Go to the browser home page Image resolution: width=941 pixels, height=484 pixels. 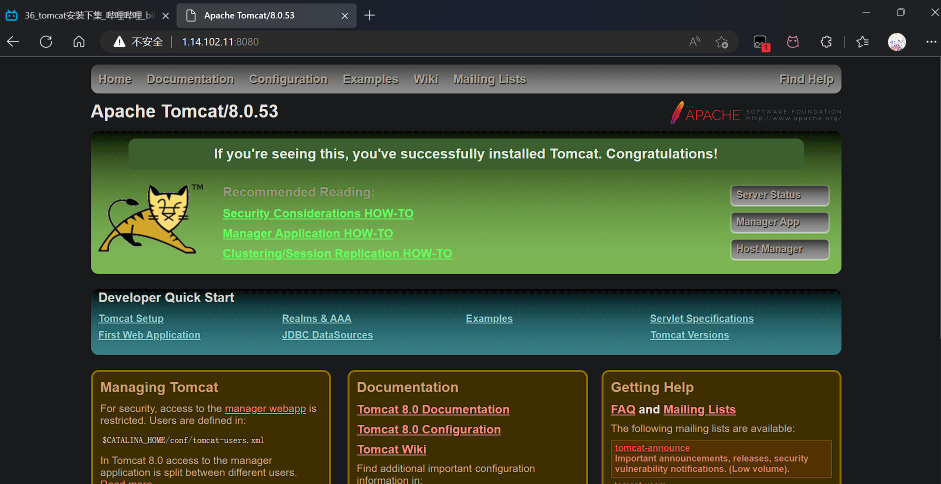[79, 42]
